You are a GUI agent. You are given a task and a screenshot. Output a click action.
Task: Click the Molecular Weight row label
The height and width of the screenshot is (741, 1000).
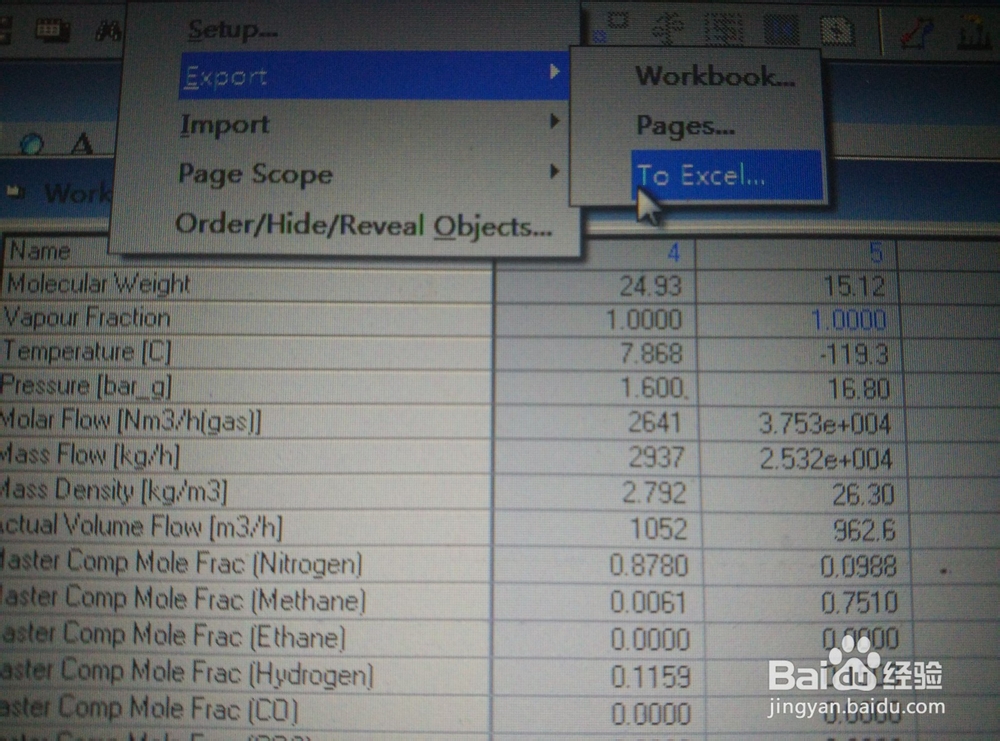pos(98,284)
